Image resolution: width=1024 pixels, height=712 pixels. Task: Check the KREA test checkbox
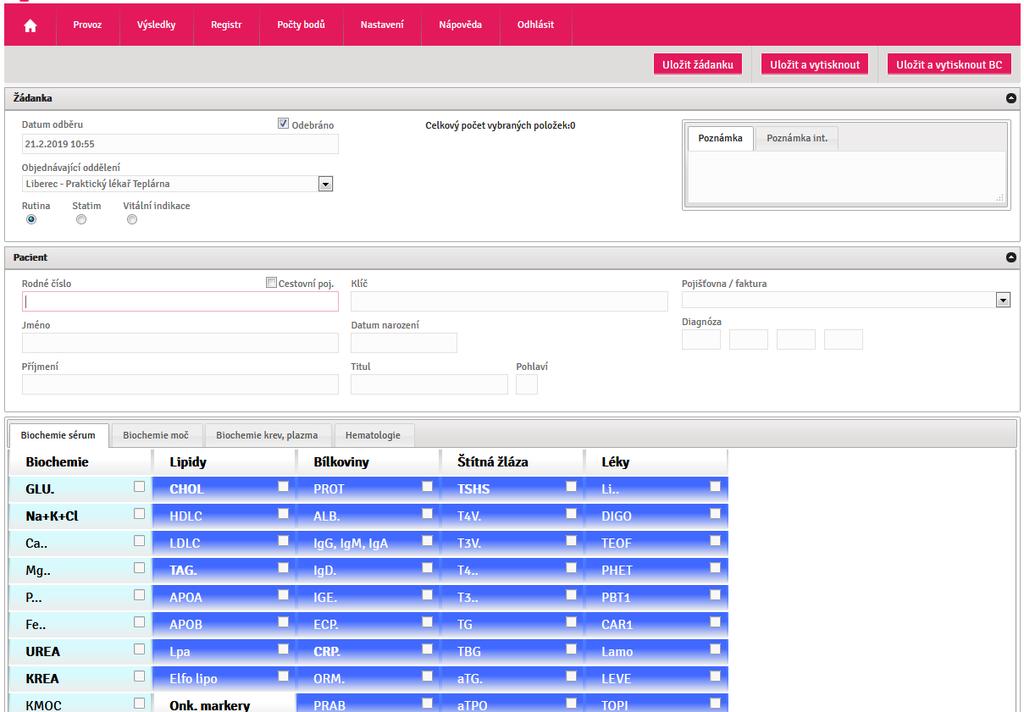click(139, 676)
